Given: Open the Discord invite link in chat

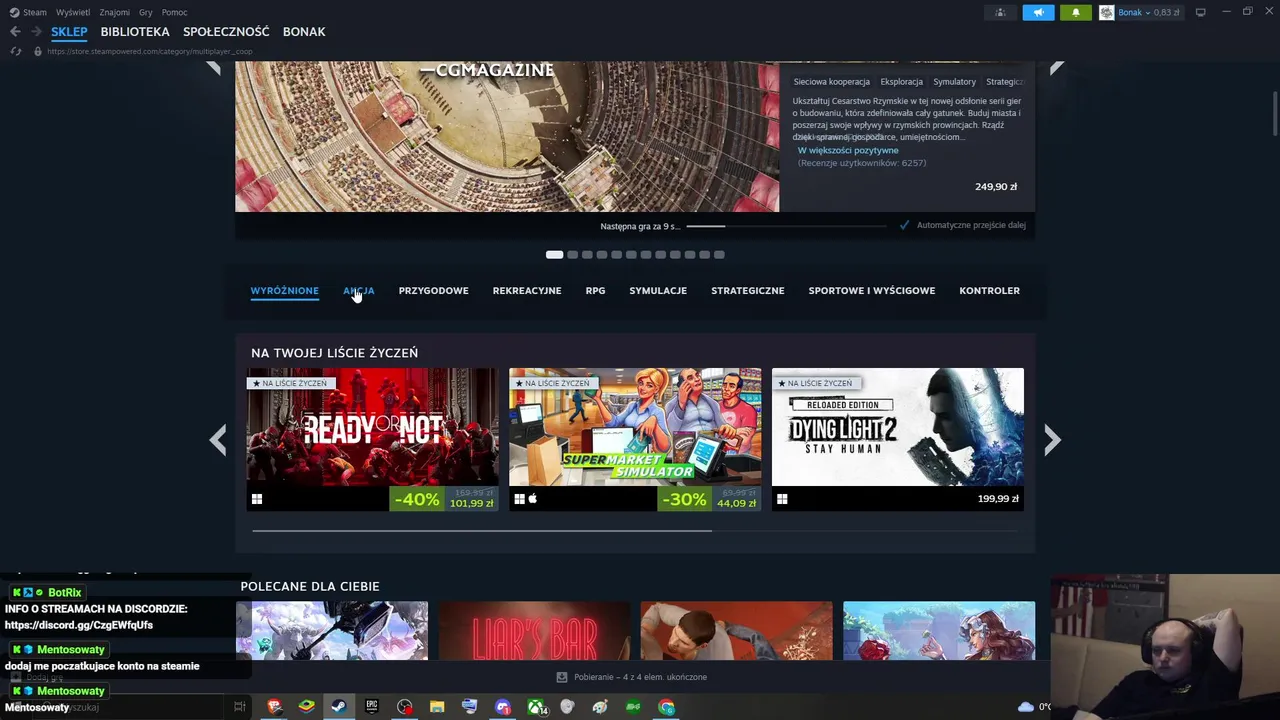Looking at the screenshot, I should [79, 625].
